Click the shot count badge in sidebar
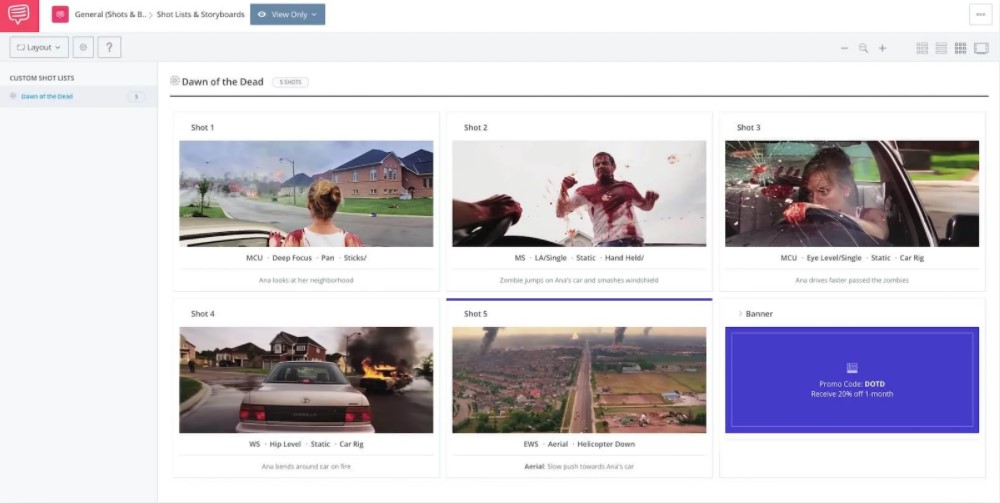The height and width of the screenshot is (503, 1000). 135,97
